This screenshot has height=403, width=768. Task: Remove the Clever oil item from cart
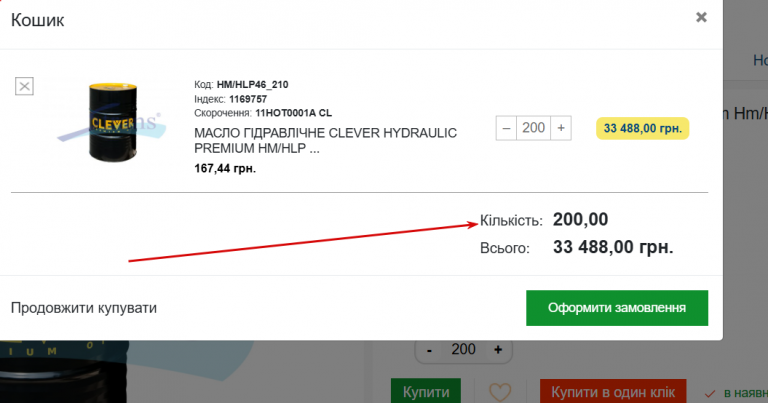(24, 86)
